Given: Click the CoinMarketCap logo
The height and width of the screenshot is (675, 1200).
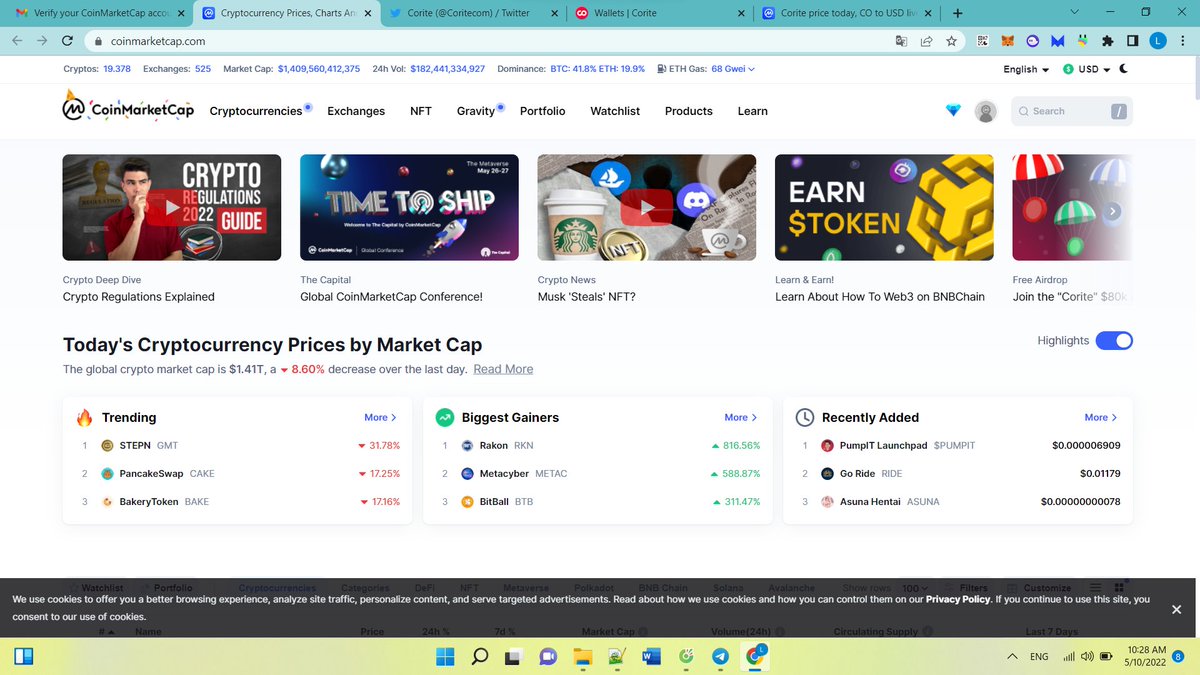Looking at the screenshot, I should click(128, 108).
